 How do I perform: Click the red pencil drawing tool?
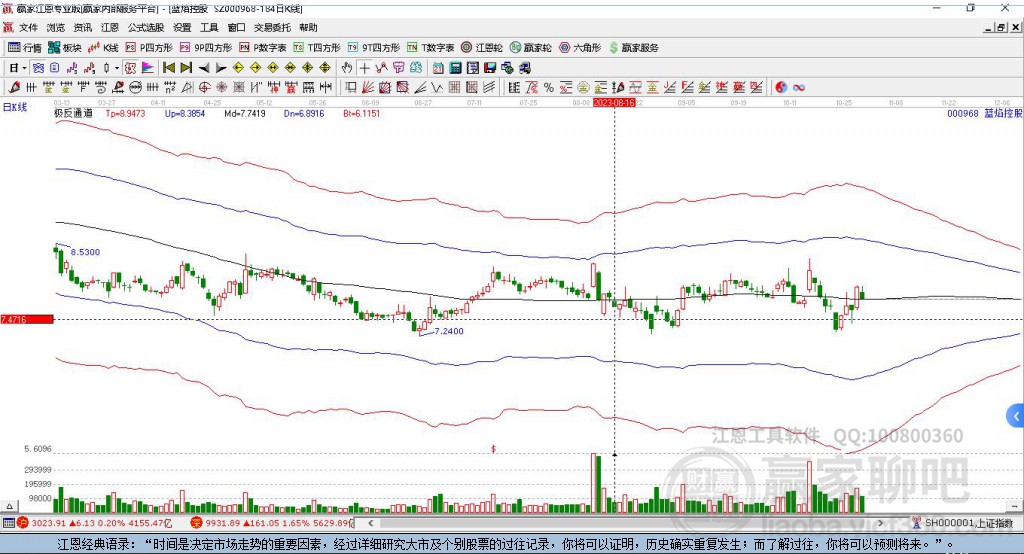click(x=14, y=87)
